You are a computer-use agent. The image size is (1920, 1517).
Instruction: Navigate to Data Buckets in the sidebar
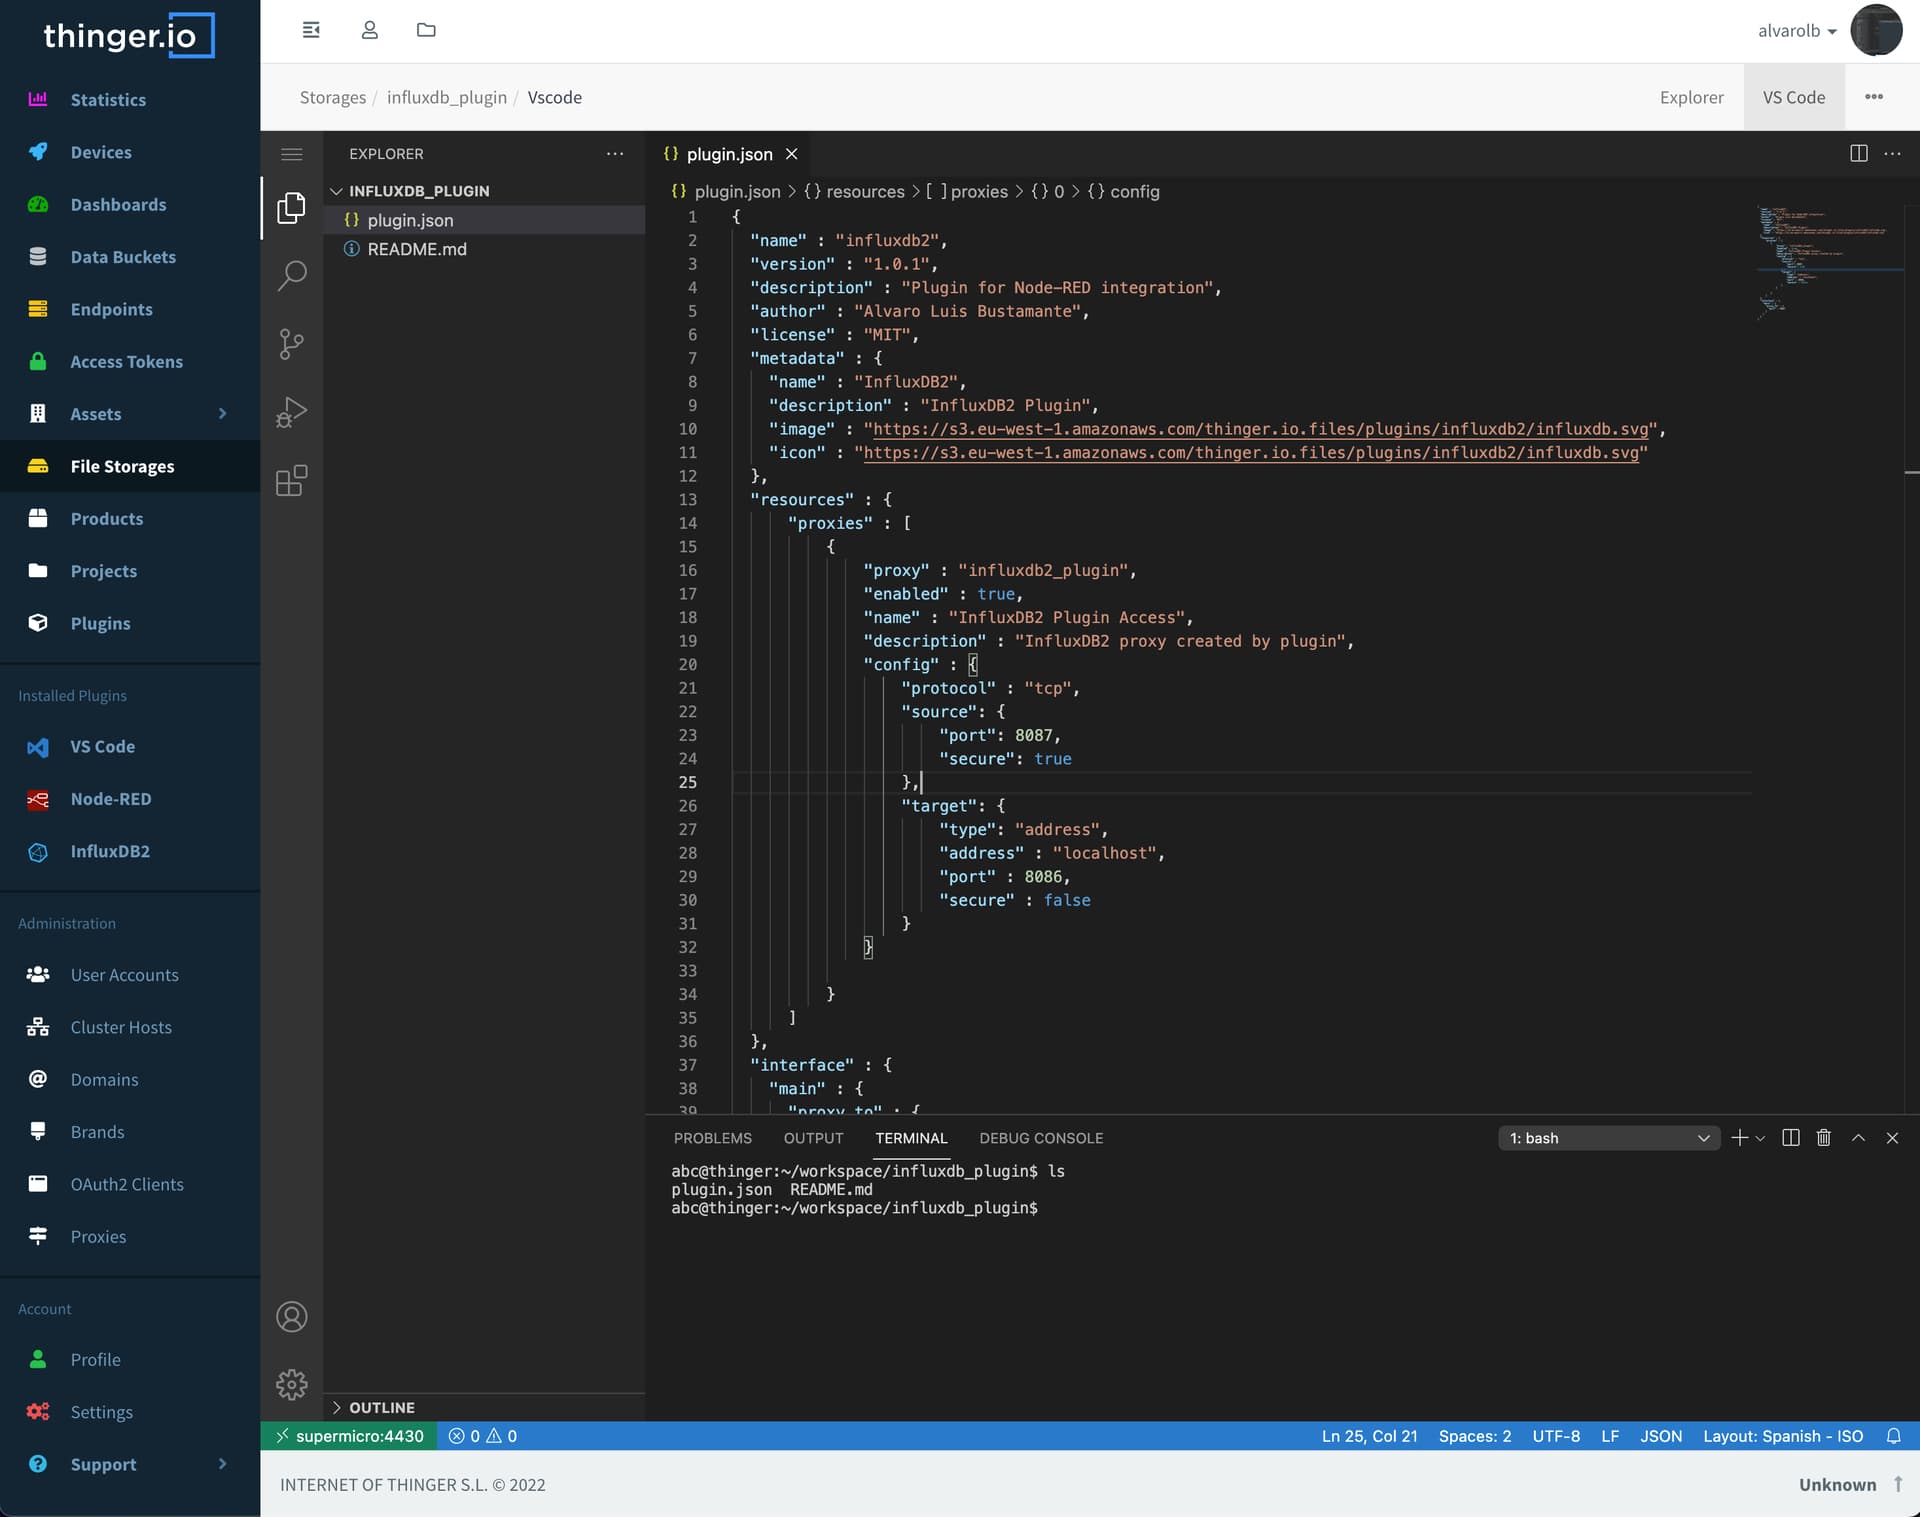(123, 257)
